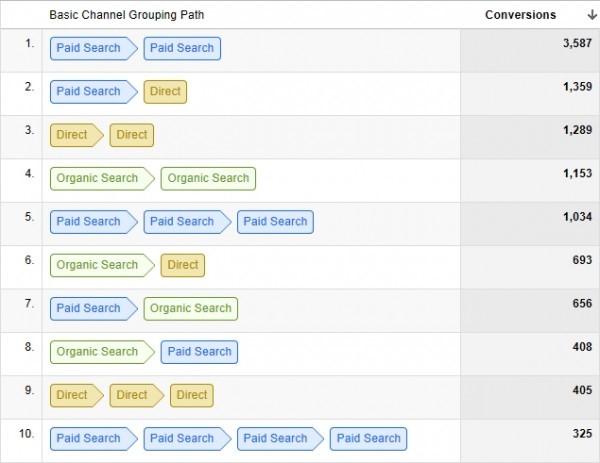
Task: Click the conversions value 1,034
Action: coord(577,217)
